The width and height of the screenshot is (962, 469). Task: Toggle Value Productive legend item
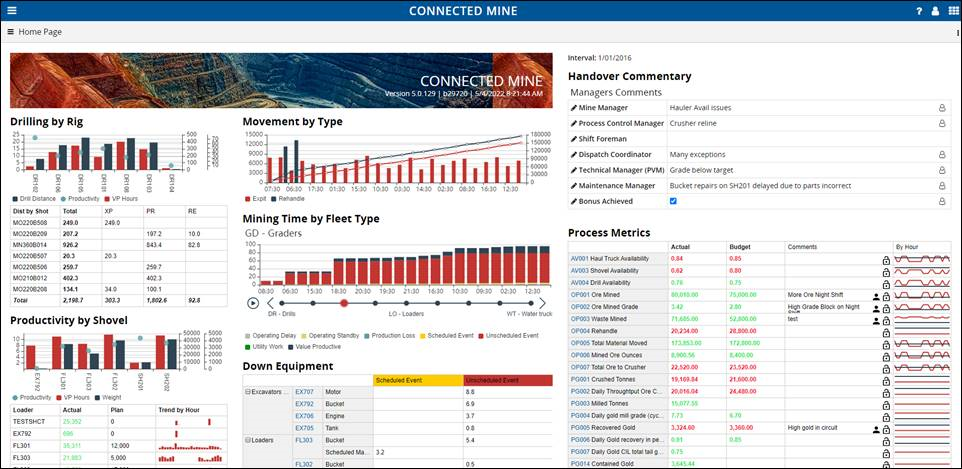pos(290,346)
